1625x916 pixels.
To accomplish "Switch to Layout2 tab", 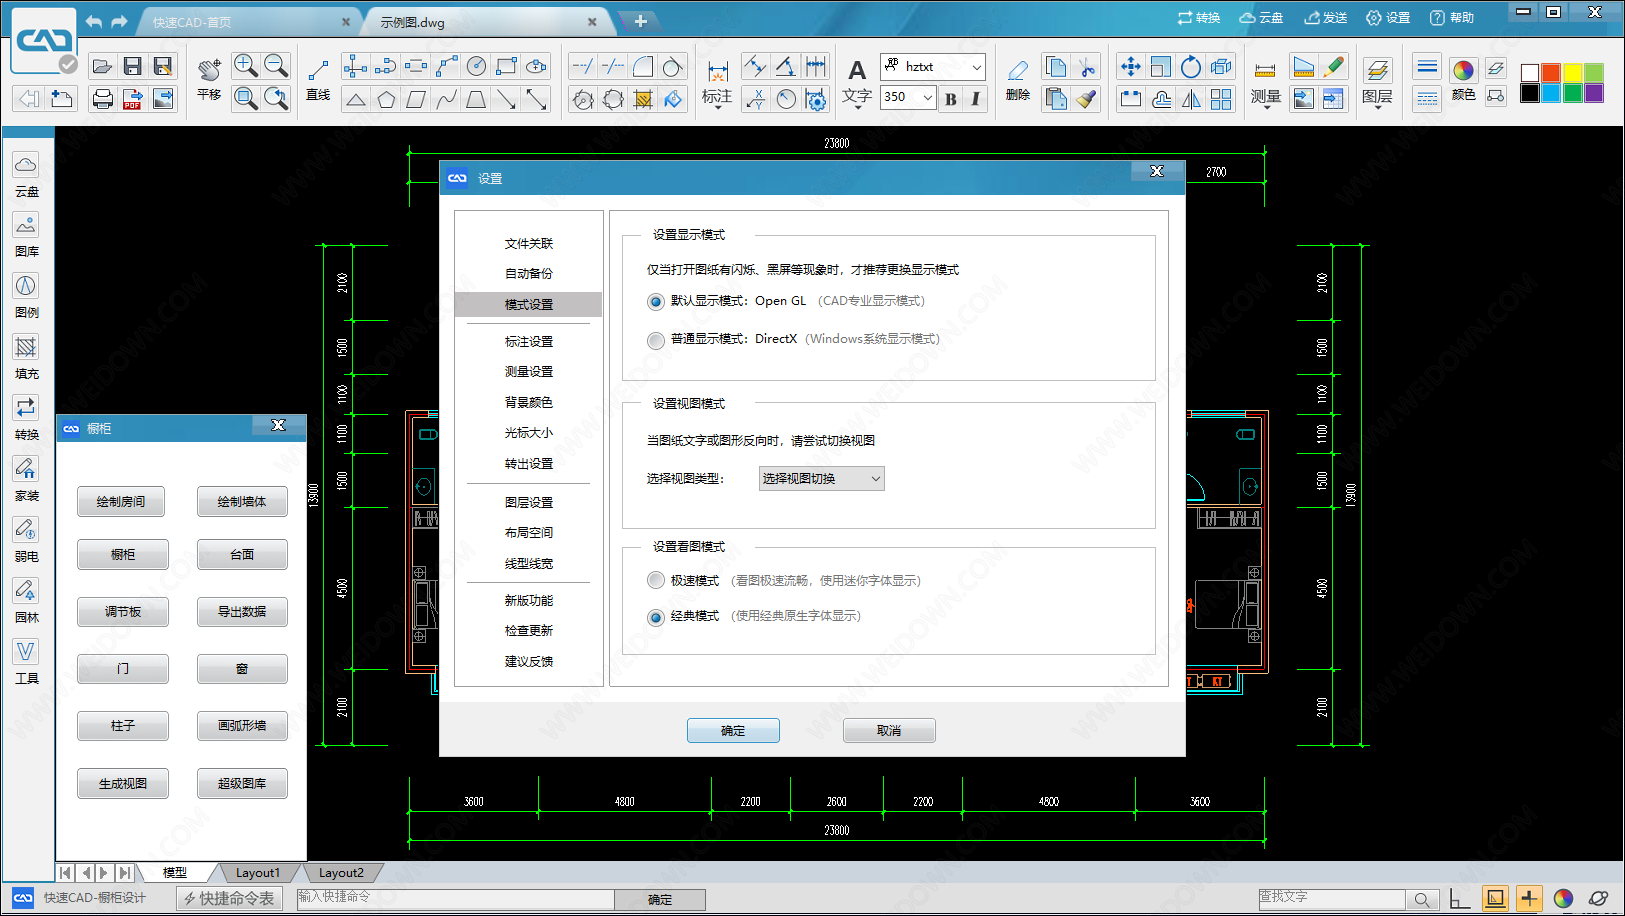I will coord(341,873).
